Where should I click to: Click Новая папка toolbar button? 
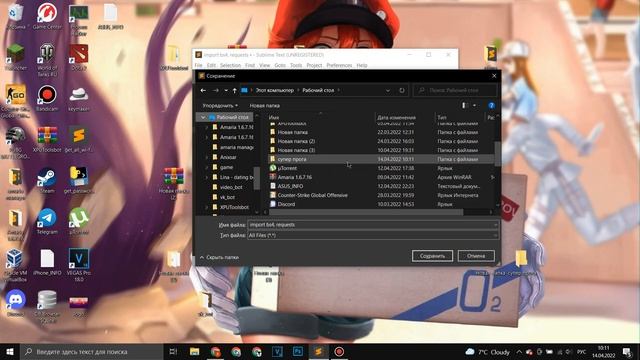(264, 105)
